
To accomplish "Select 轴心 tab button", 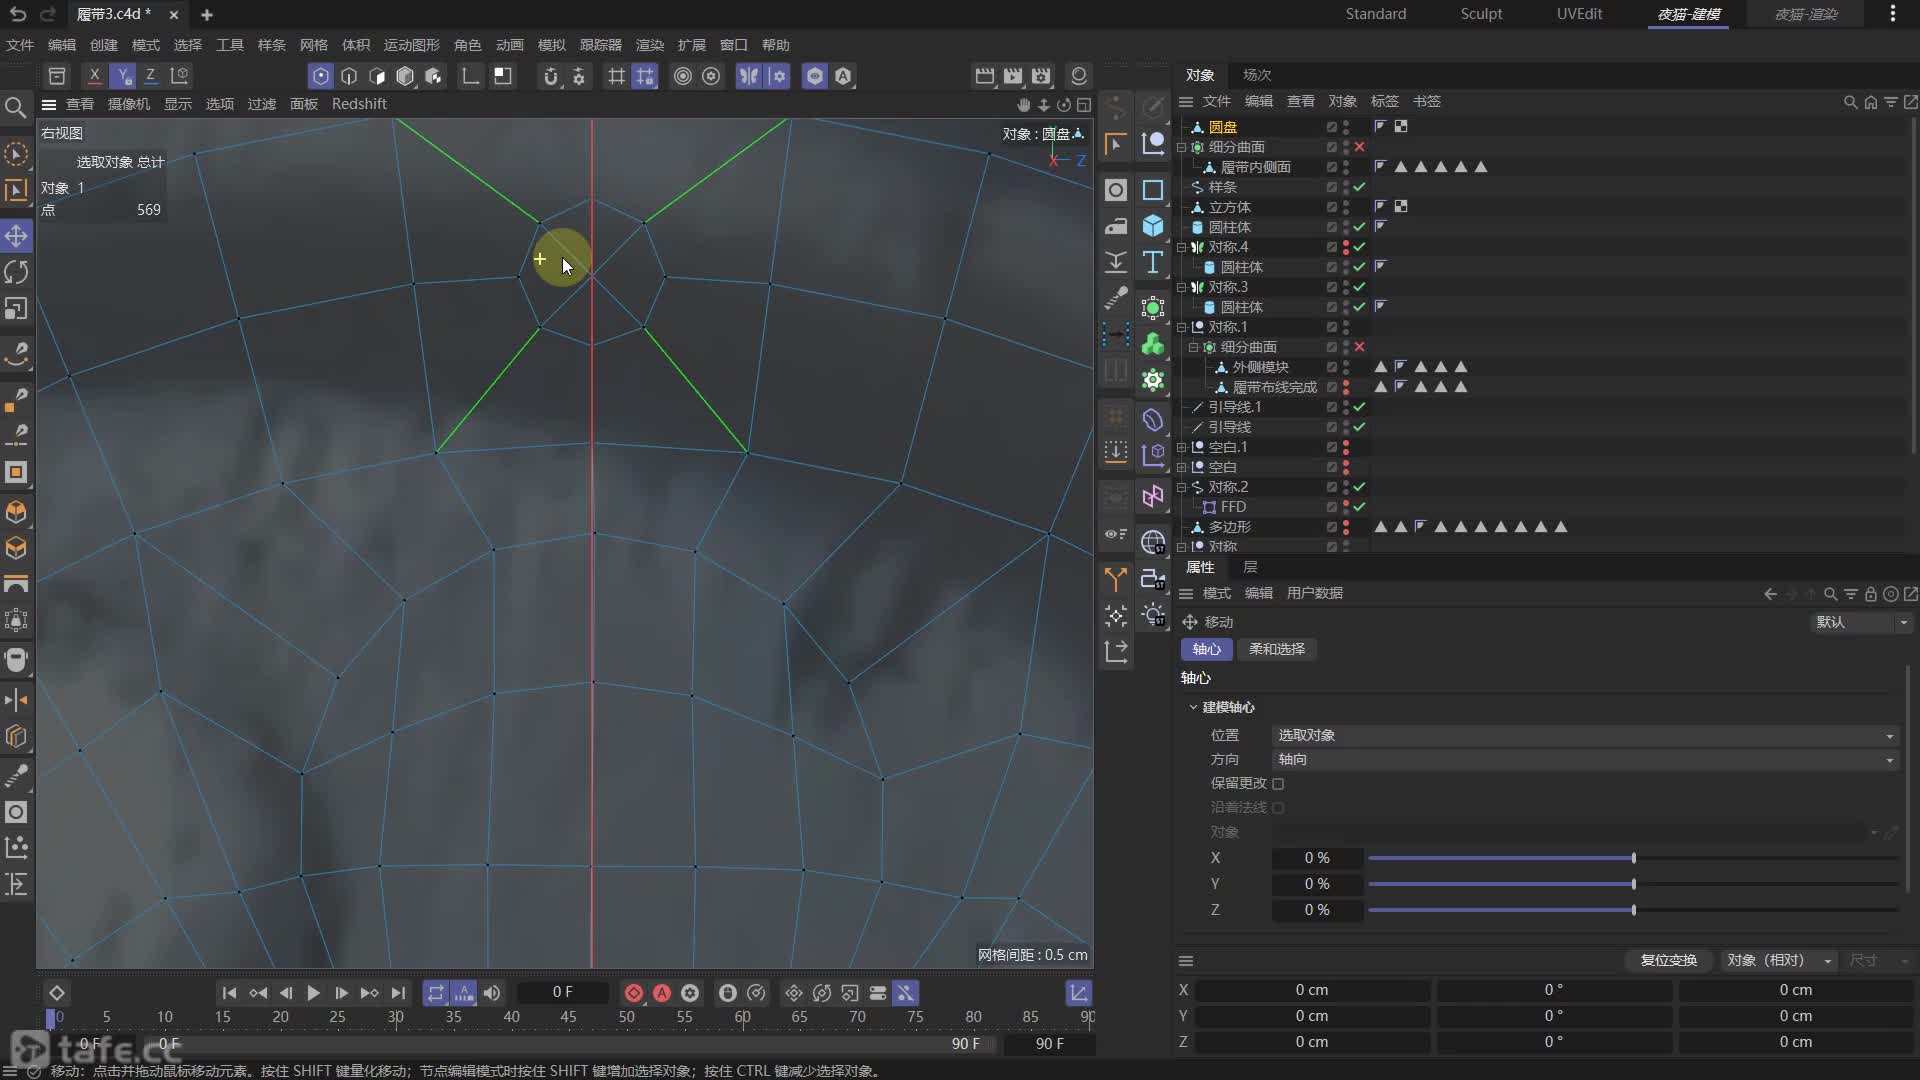I will tap(1207, 649).
